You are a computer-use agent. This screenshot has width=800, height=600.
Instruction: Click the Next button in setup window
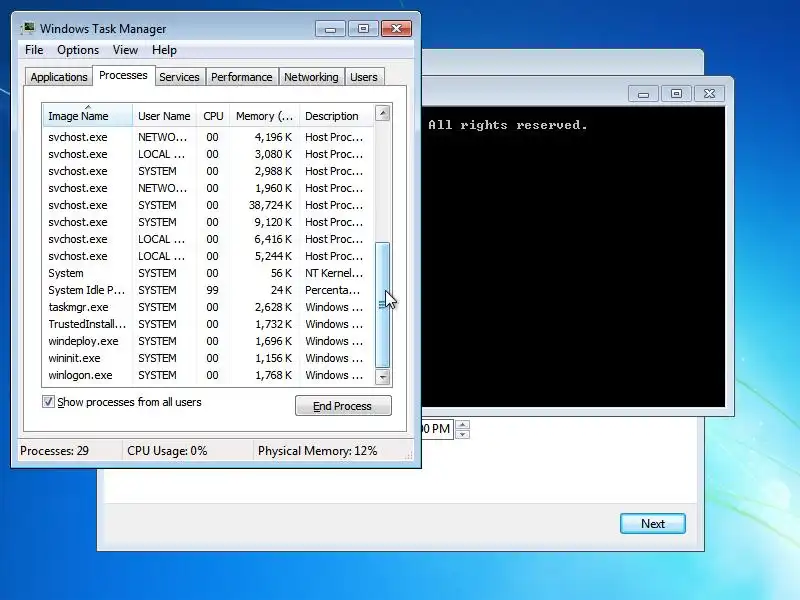point(653,523)
